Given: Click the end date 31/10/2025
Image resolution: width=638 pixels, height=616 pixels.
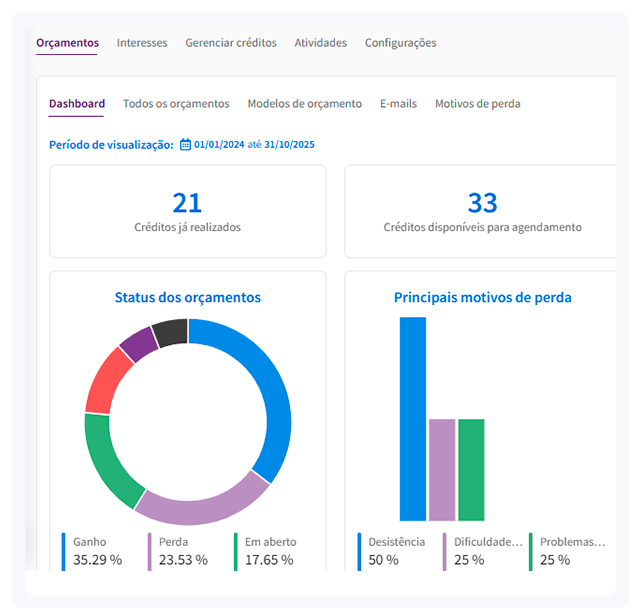Looking at the screenshot, I should point(289,145).
